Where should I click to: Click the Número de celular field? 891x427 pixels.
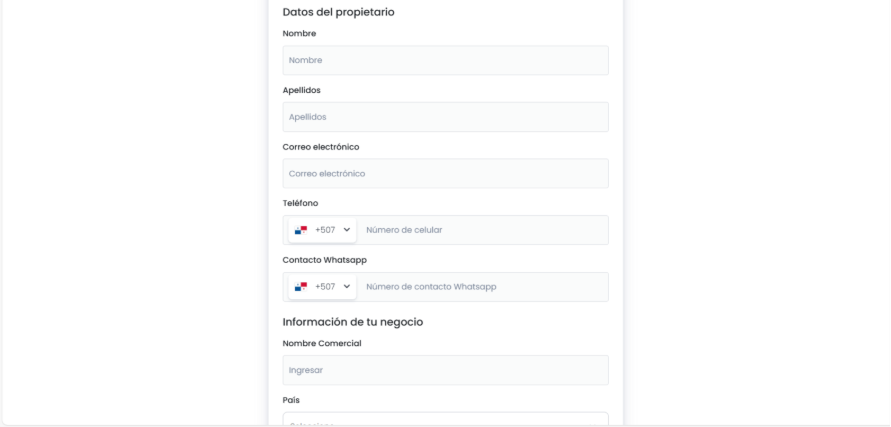[x=480, y=230]
